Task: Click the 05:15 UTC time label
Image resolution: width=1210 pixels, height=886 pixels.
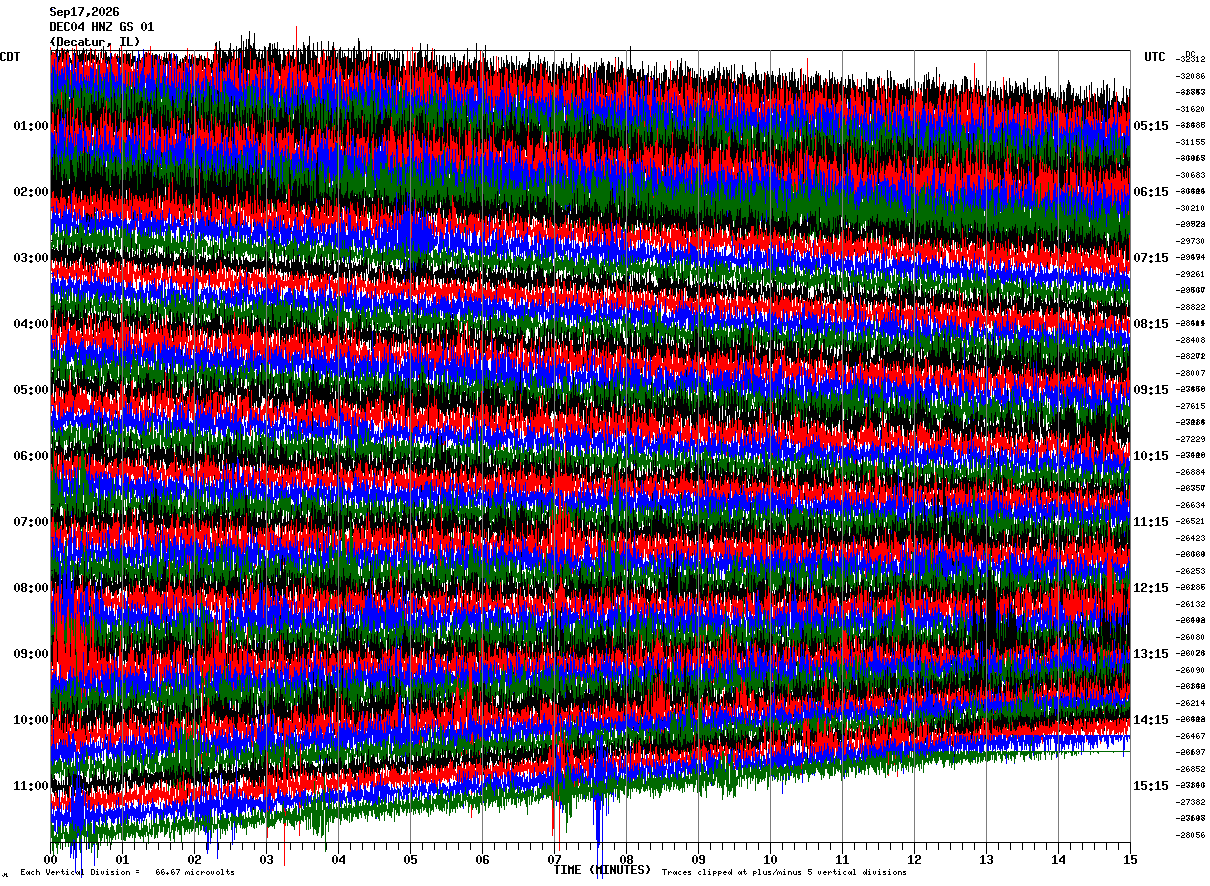Action: pos(1151,126)
